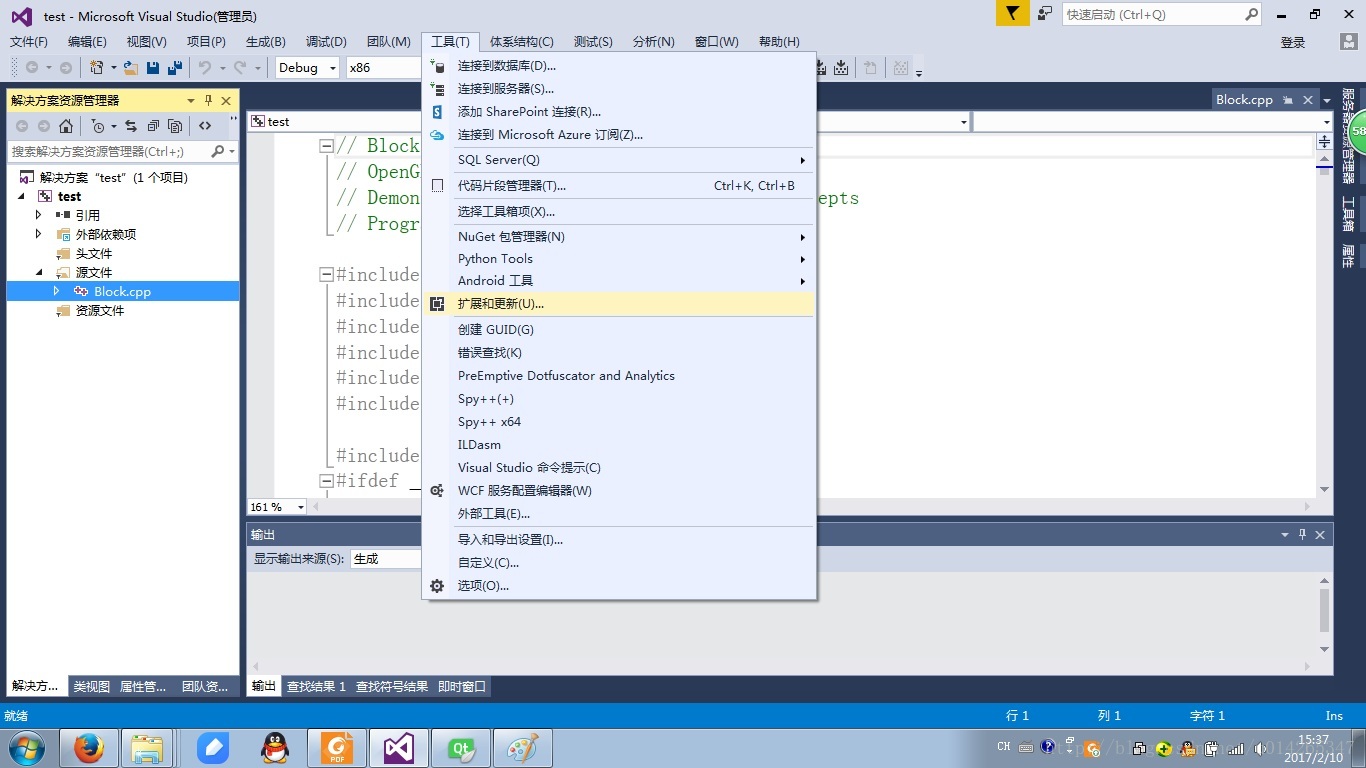Click the Sync with Active Document icon
The height and width of the screenshot is (768, 1366).
(x=131, y=126)
